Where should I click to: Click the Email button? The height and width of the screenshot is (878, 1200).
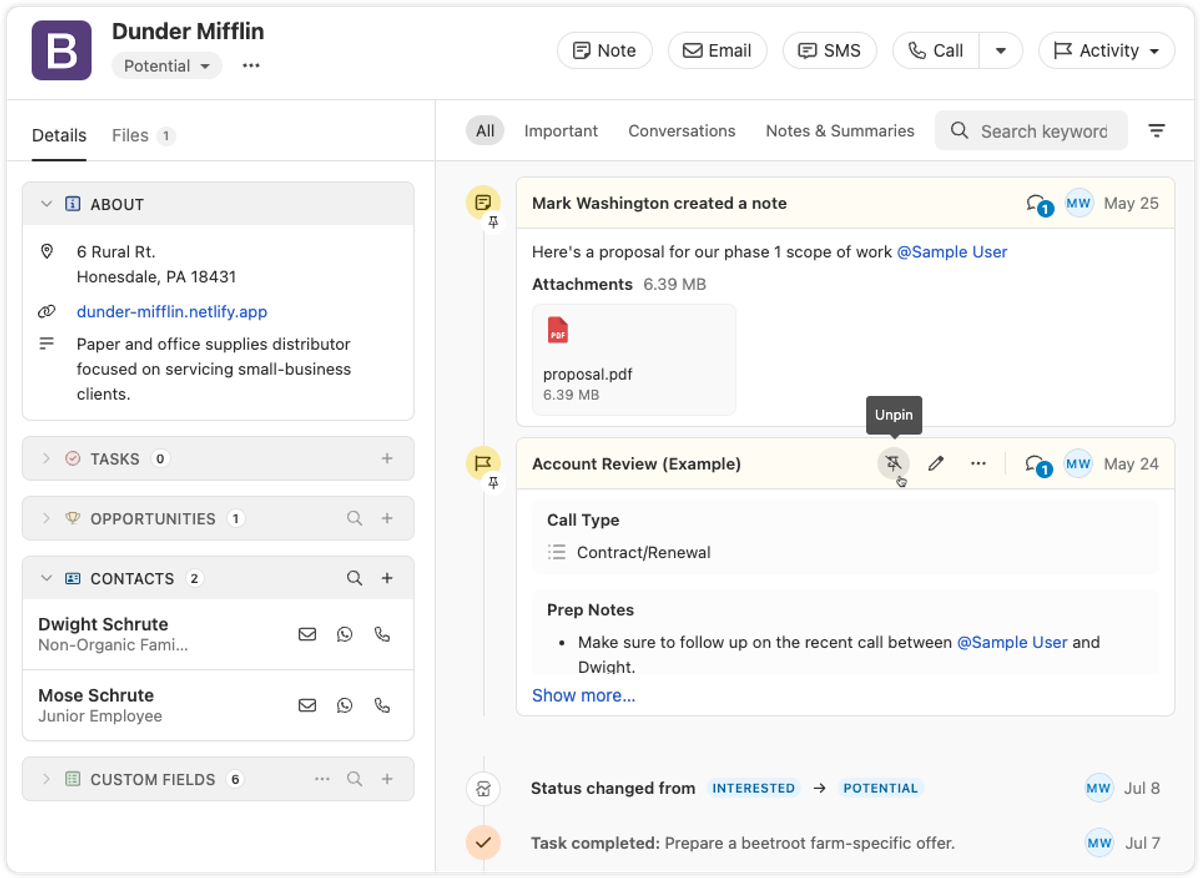[x=717, y=51]
